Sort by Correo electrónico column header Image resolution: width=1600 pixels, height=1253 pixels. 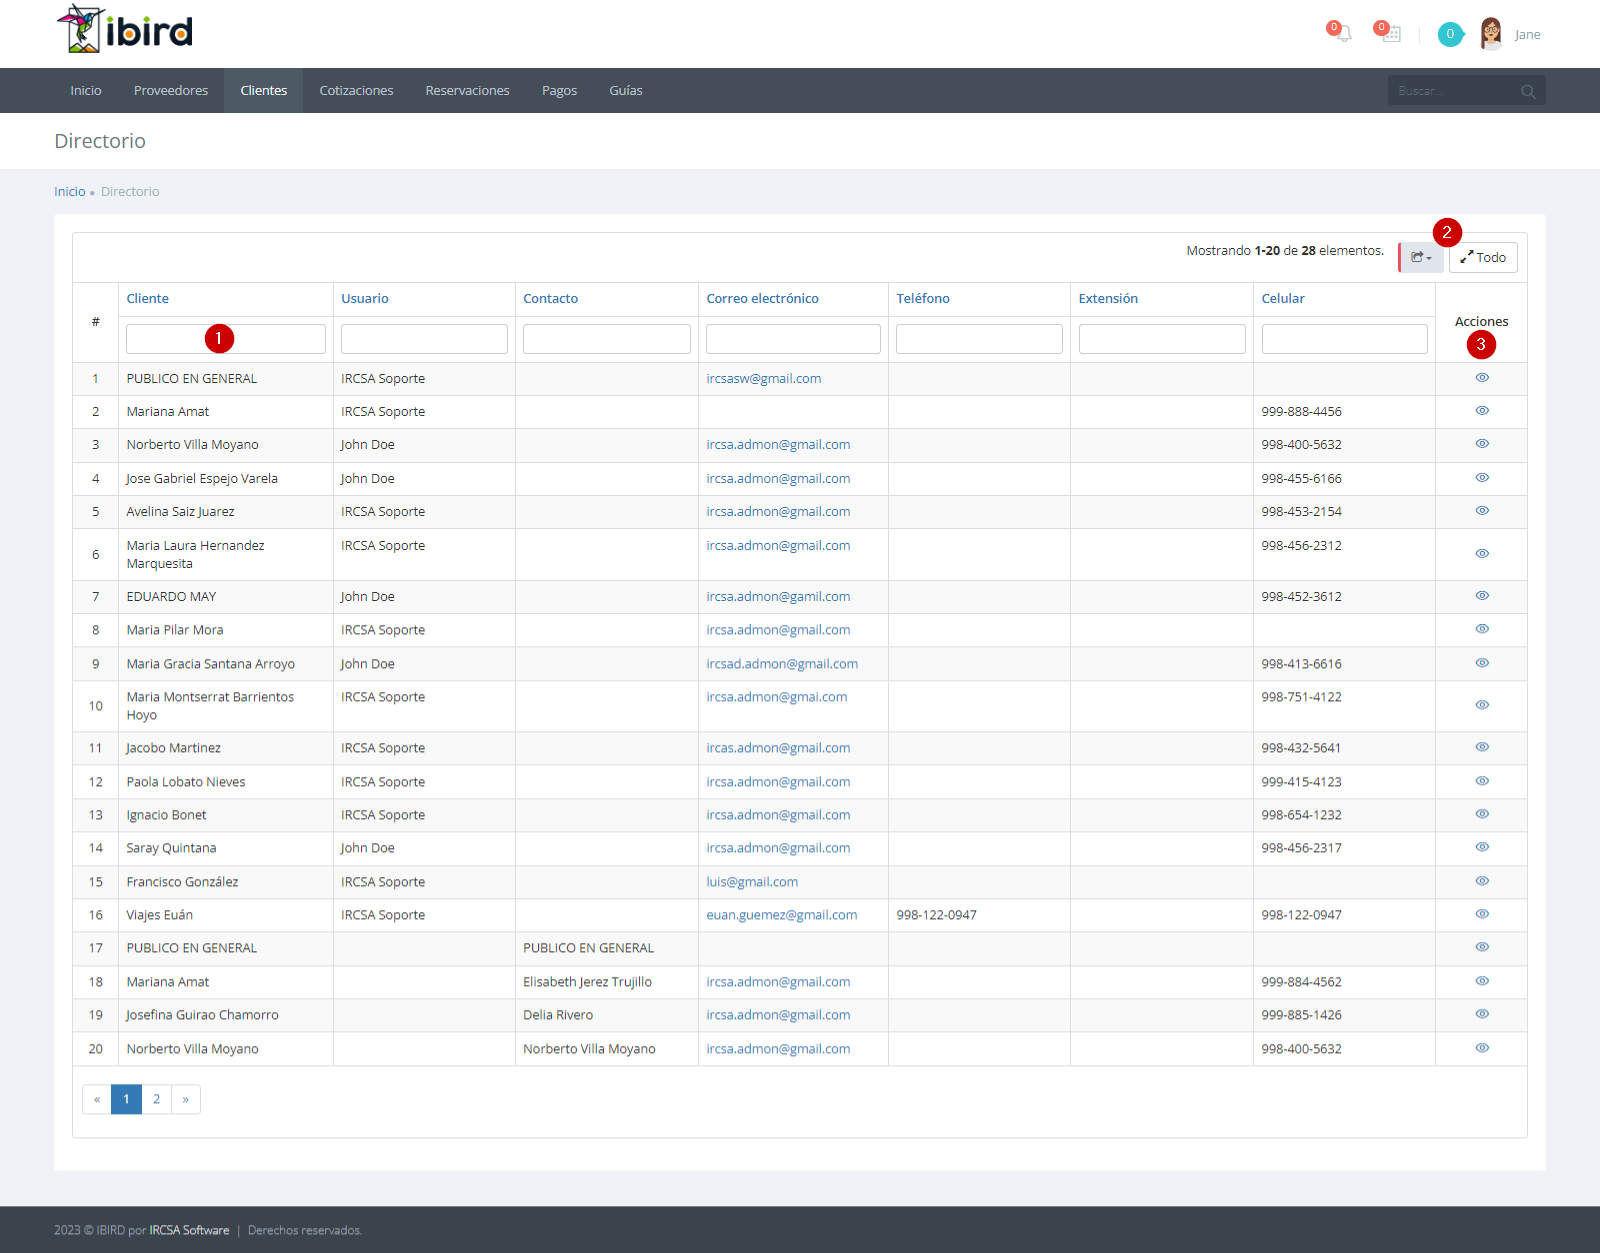point(763,299)
